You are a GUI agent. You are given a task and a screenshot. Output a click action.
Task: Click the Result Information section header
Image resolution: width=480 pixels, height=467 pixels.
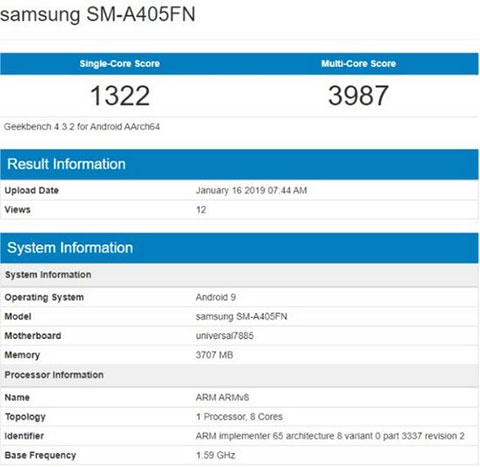239,164
